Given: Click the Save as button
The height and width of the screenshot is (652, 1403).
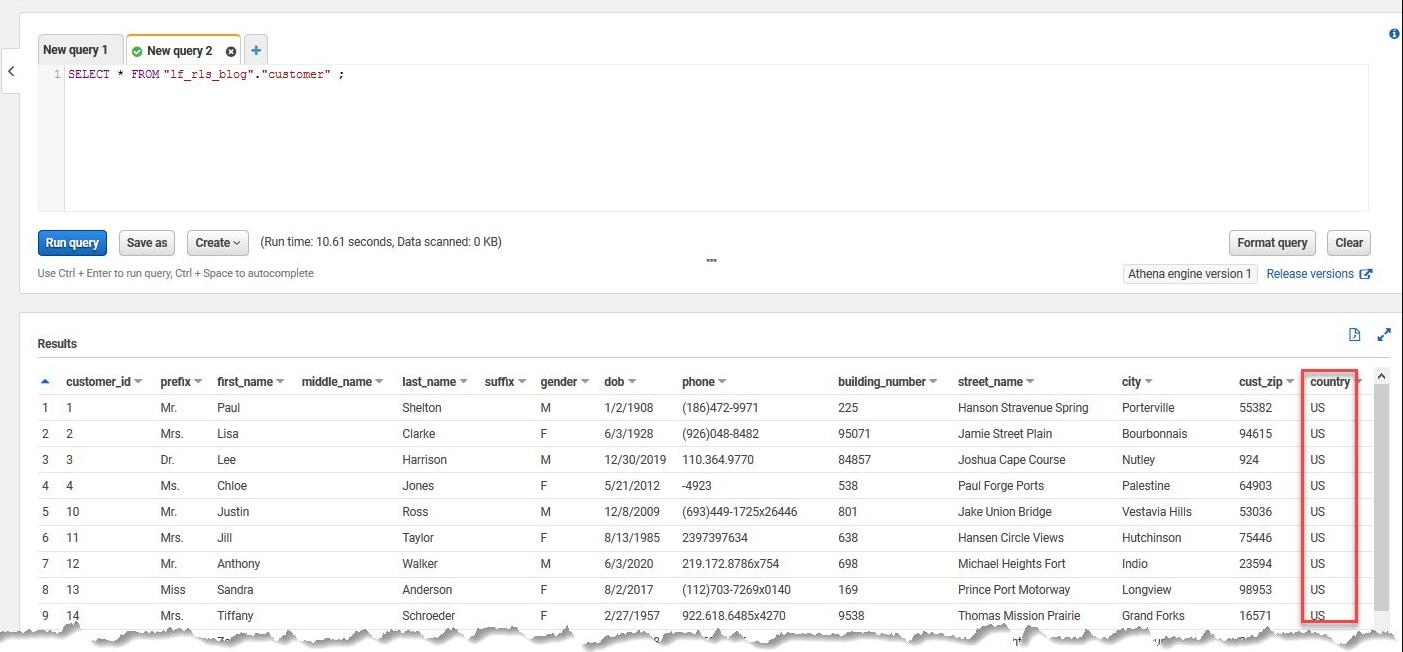Looking at the screenshot, I should (147, 242).
